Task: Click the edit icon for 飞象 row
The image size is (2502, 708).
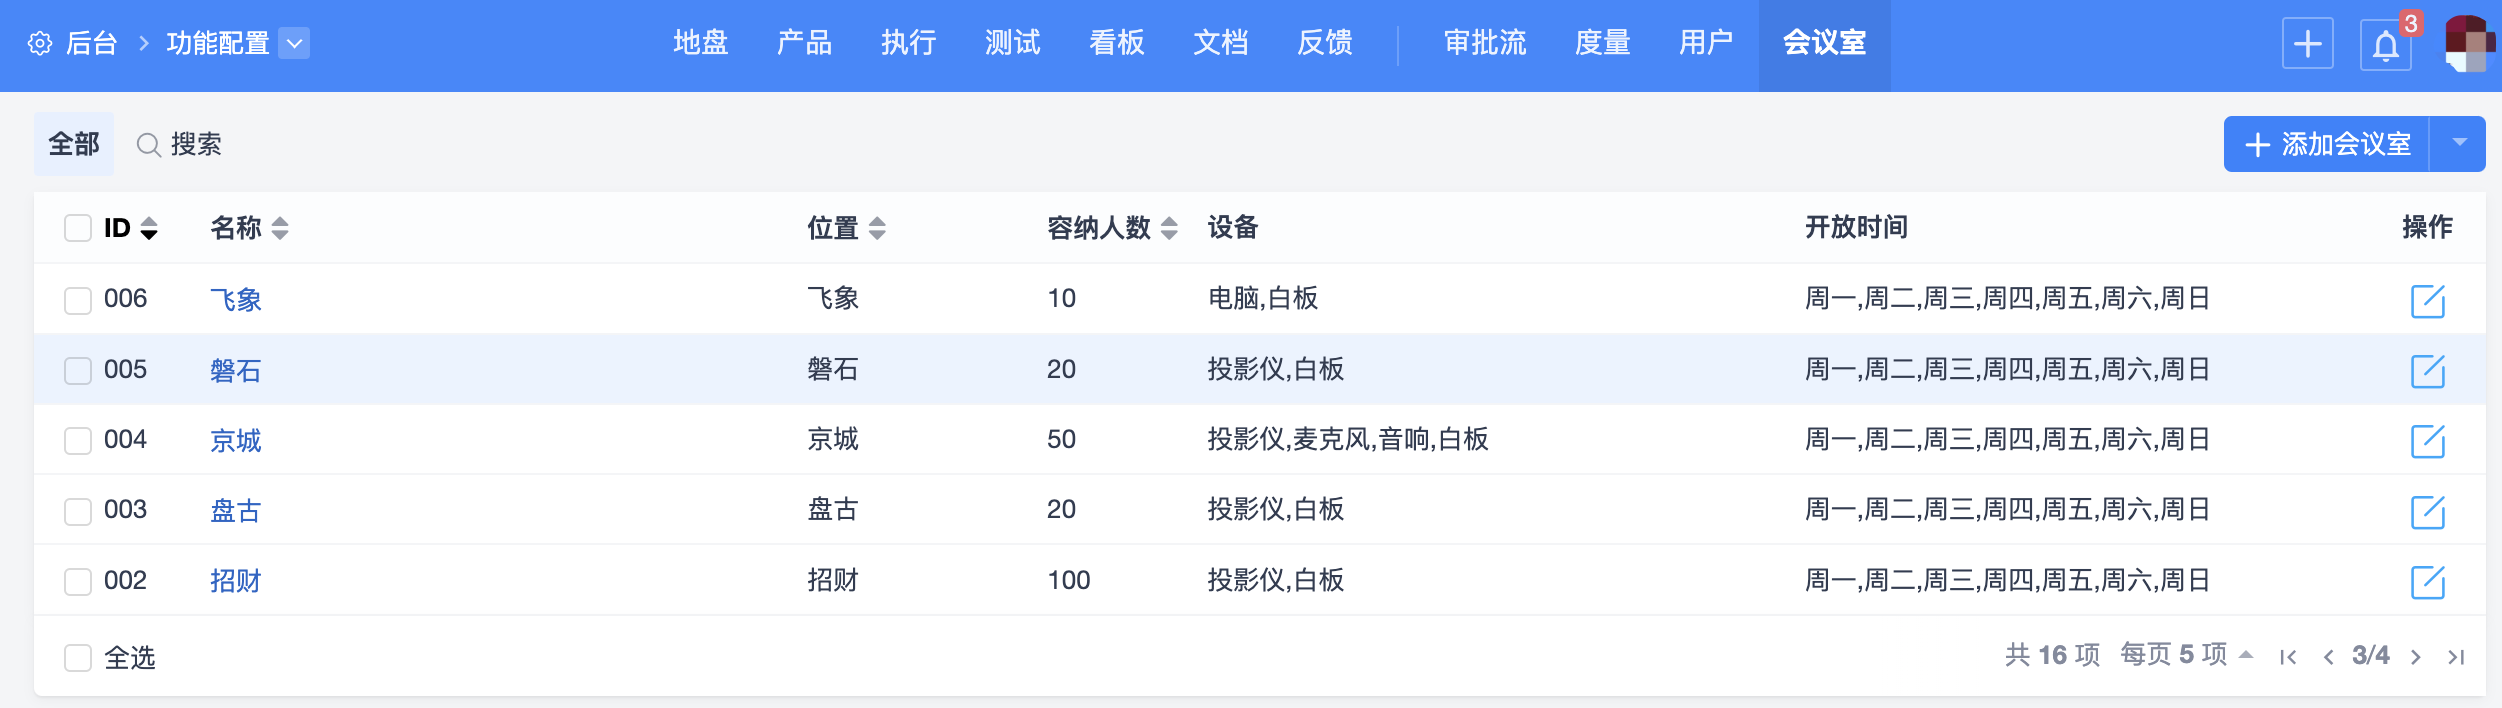Action: [x=2427, y=300]
